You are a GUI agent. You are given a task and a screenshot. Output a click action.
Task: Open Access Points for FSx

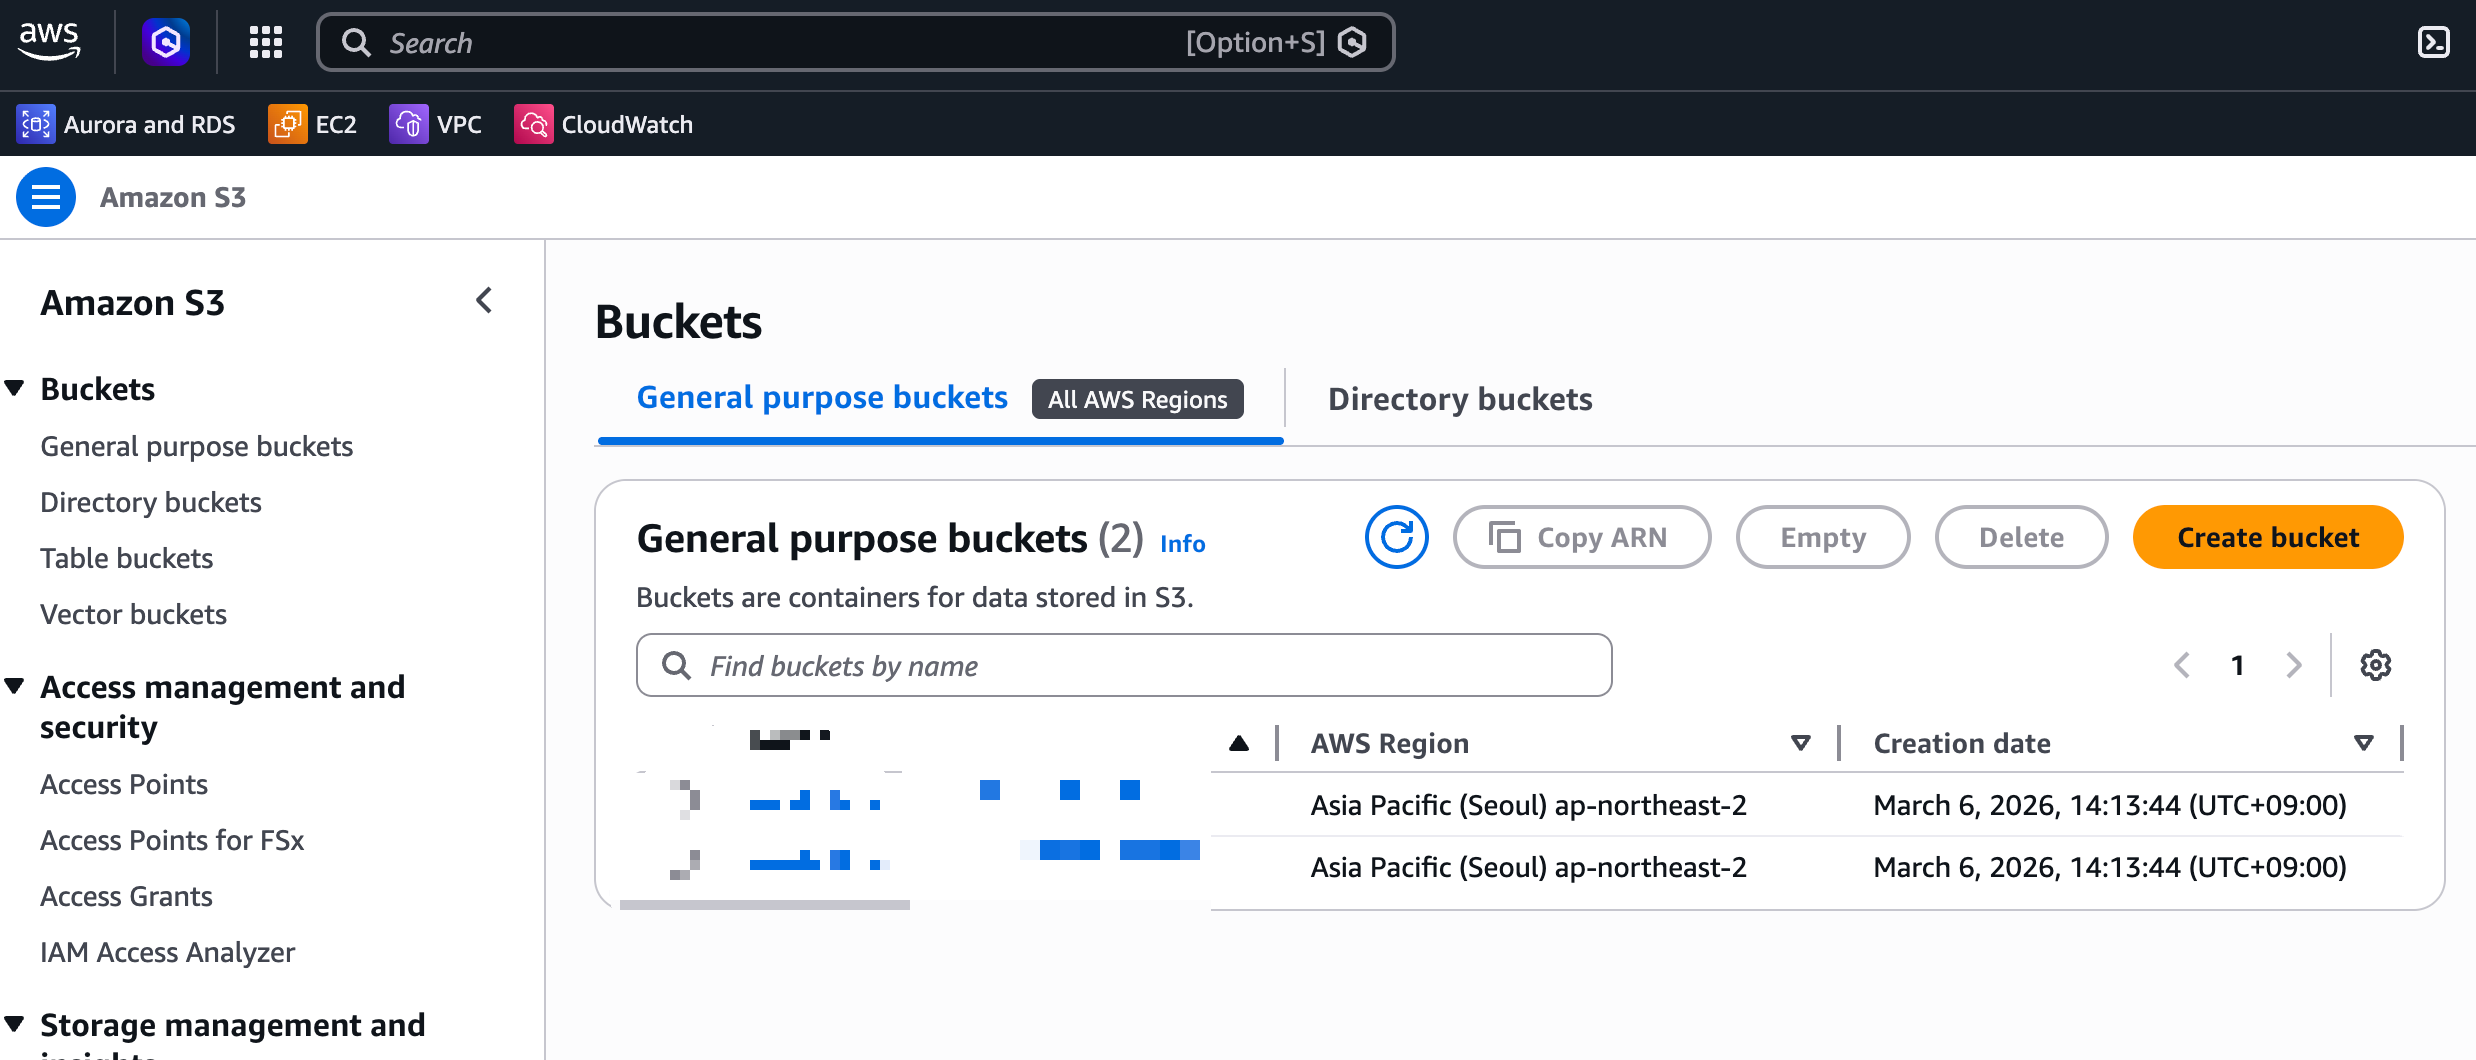tap(172, 840)
